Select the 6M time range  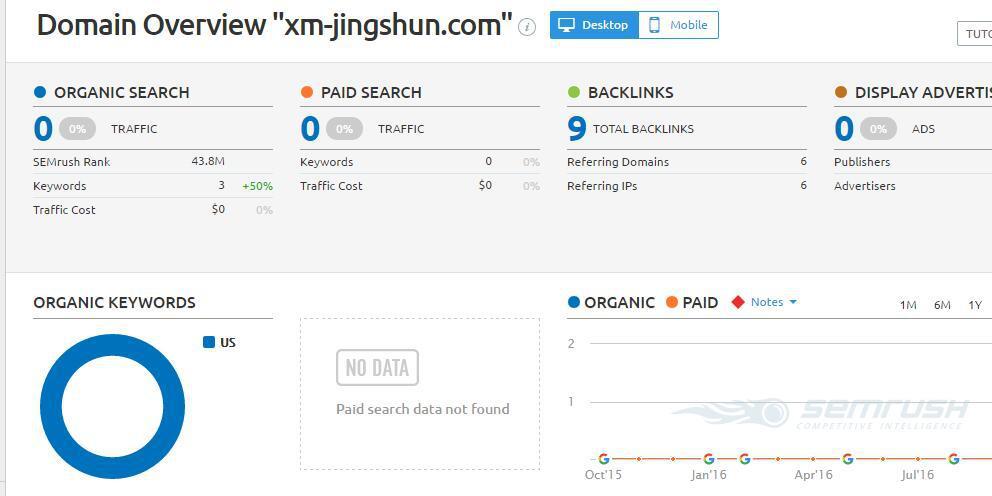[942, 305]
